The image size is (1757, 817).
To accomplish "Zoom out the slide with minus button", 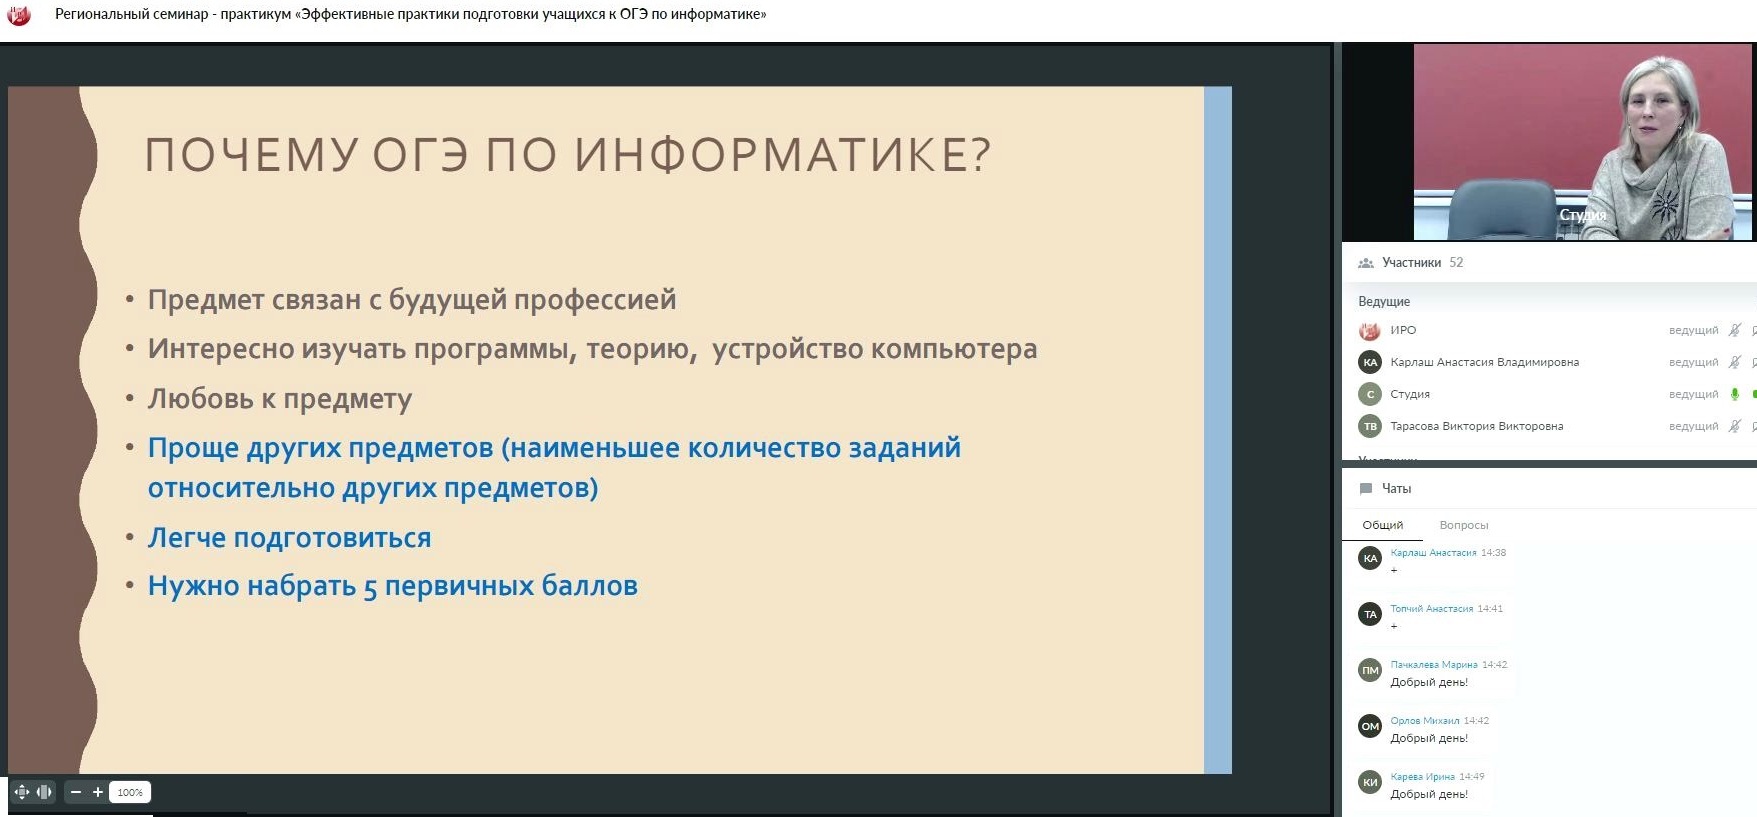I will click(x=76, y=792).
